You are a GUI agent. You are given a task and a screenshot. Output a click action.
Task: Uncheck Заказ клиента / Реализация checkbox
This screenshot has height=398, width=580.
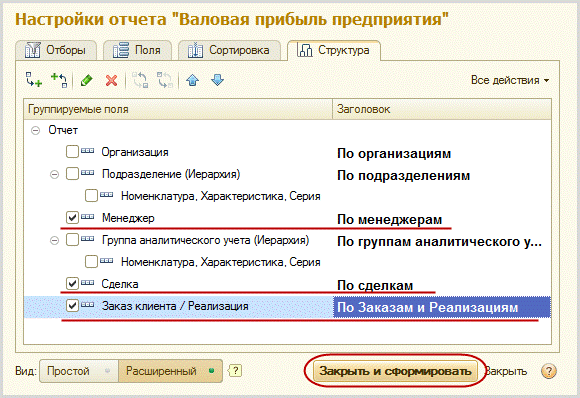point(72,306)
